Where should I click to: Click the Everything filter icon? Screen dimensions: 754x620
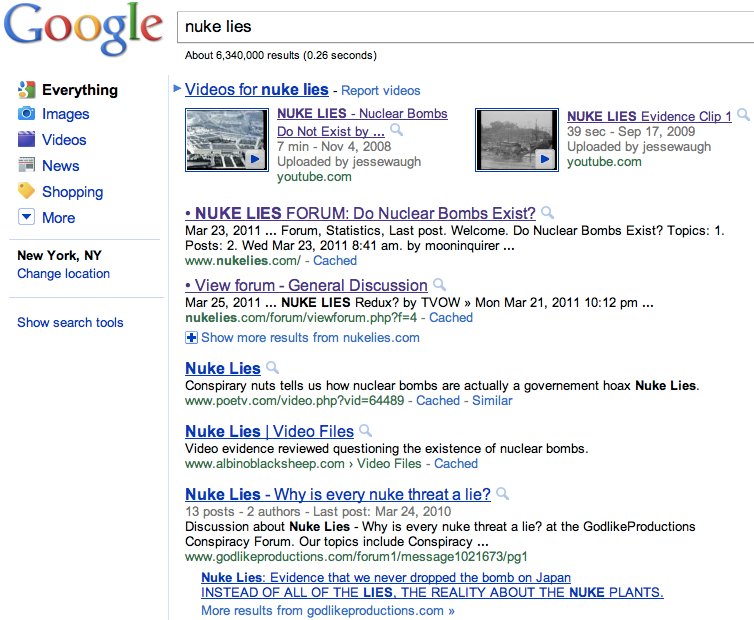pyautogui.click(x=26, y=90)
